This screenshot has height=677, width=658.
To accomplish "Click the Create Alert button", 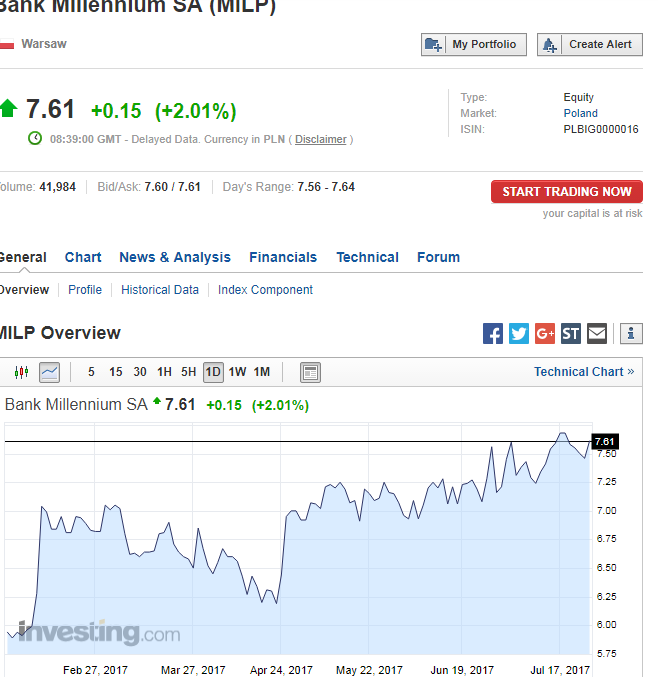I will point(590,44).
